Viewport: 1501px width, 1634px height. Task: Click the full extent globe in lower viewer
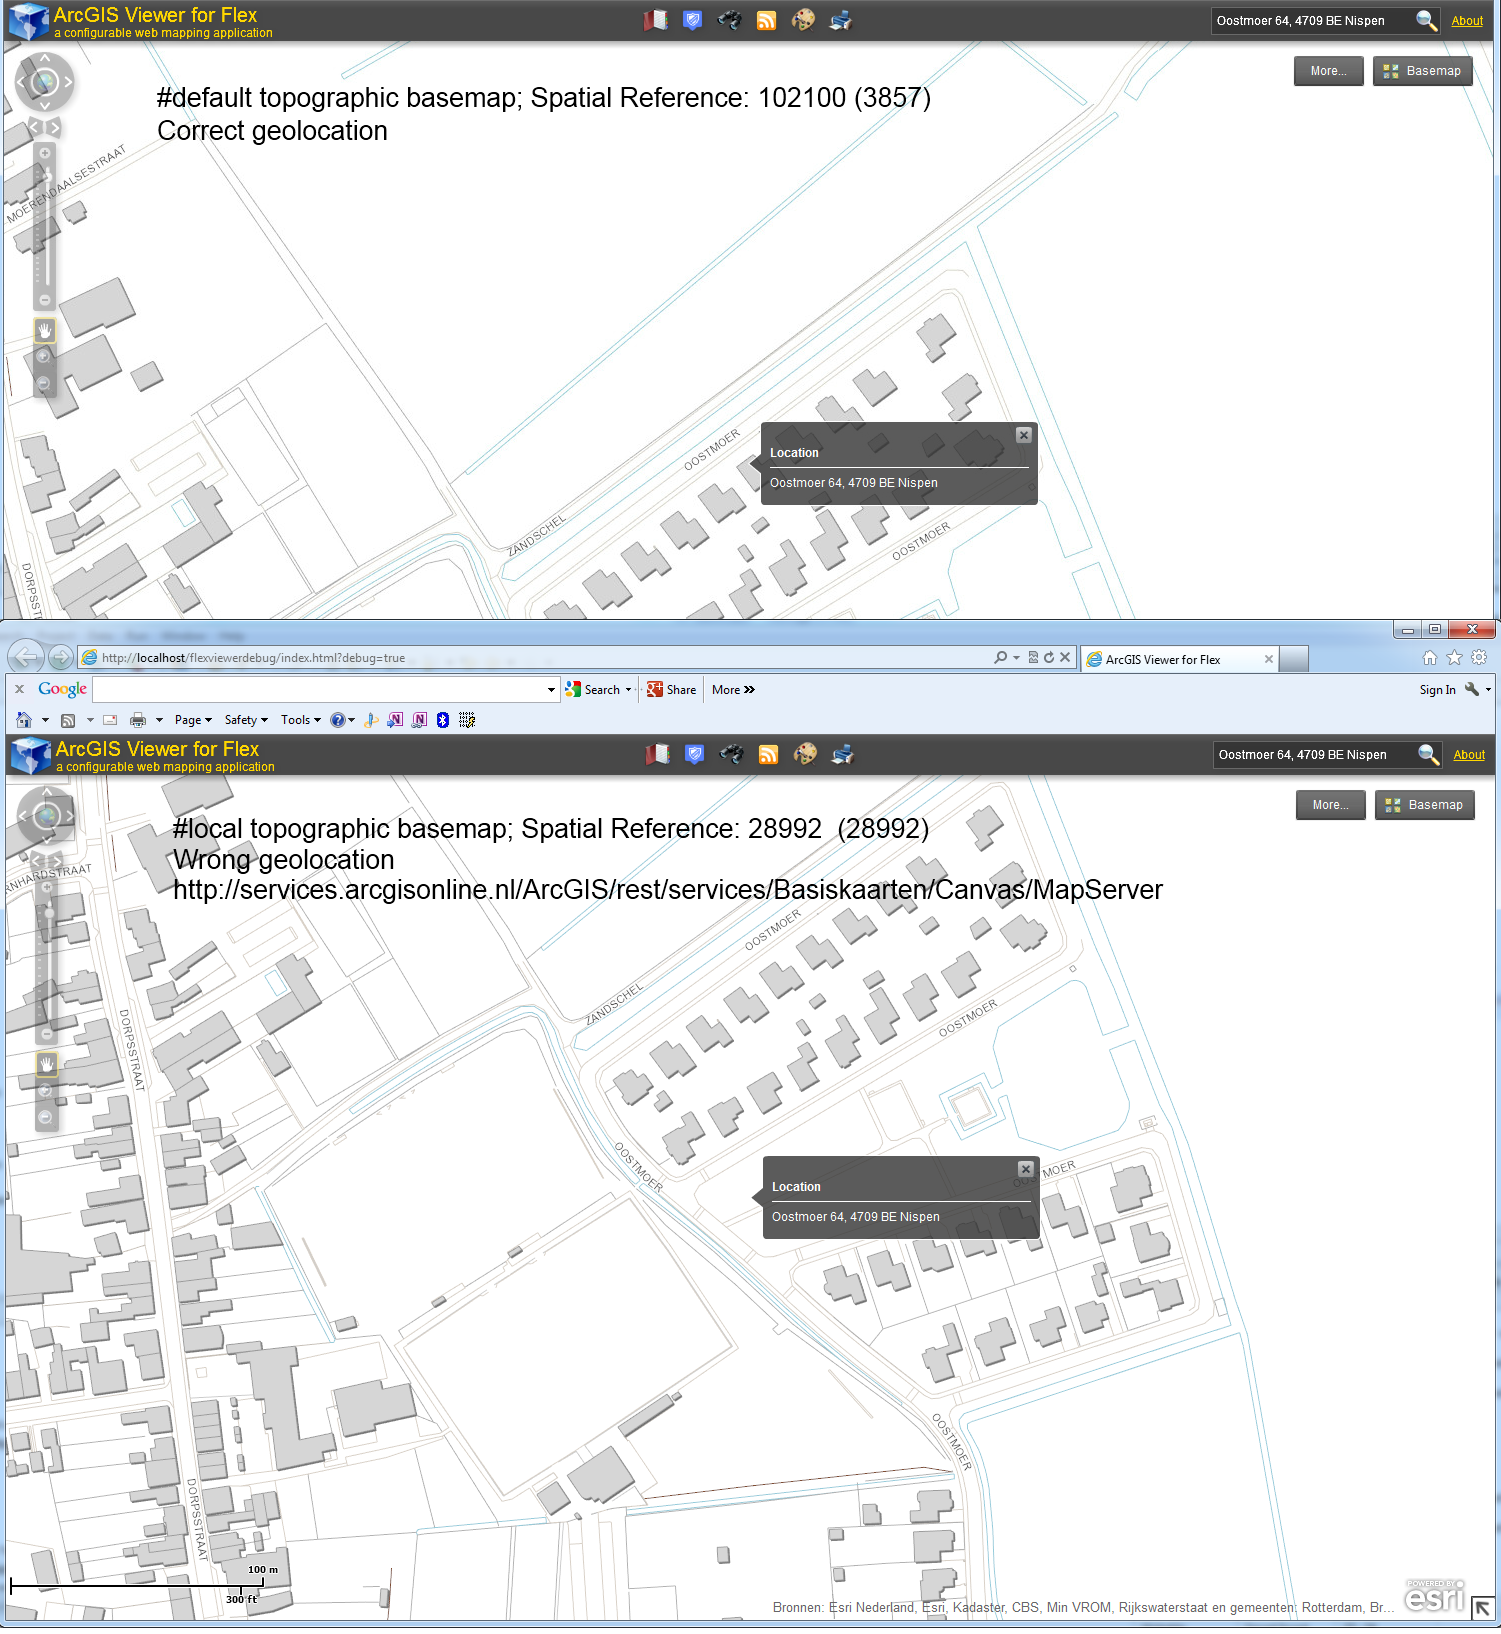point(46,816)
